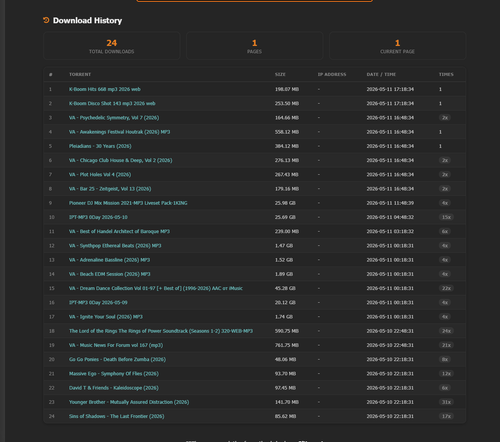This screenshot has width=500, height=442.
Task: Click the 17x badge on Sins of Shadows row
Action: [446, 416]
